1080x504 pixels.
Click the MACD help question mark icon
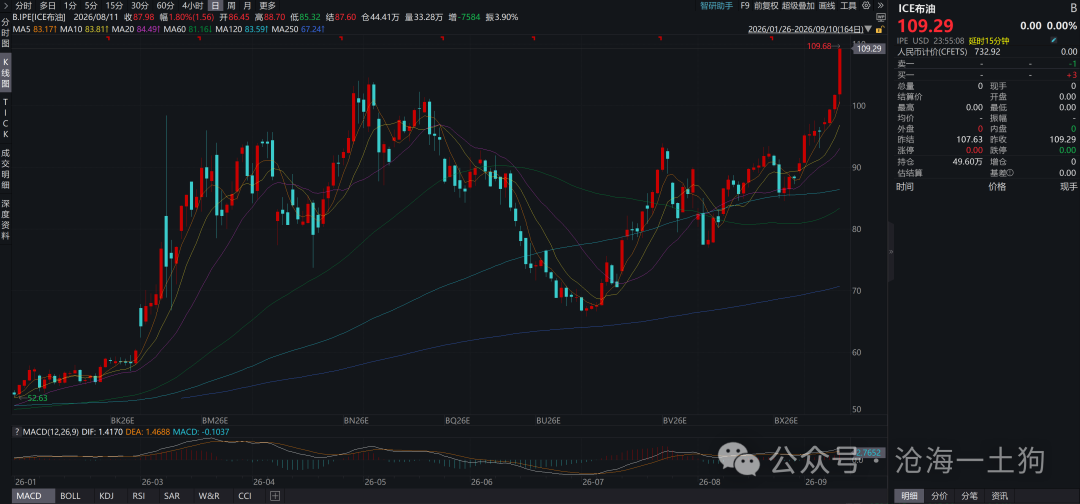pos(19,432)
